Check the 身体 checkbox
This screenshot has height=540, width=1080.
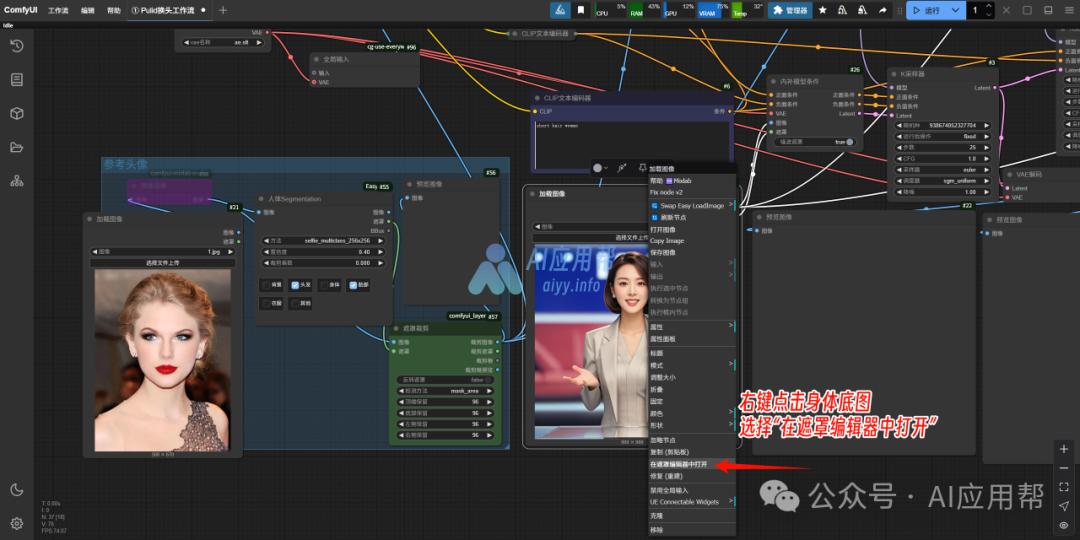pyautogui.click(x=324, y=285)
